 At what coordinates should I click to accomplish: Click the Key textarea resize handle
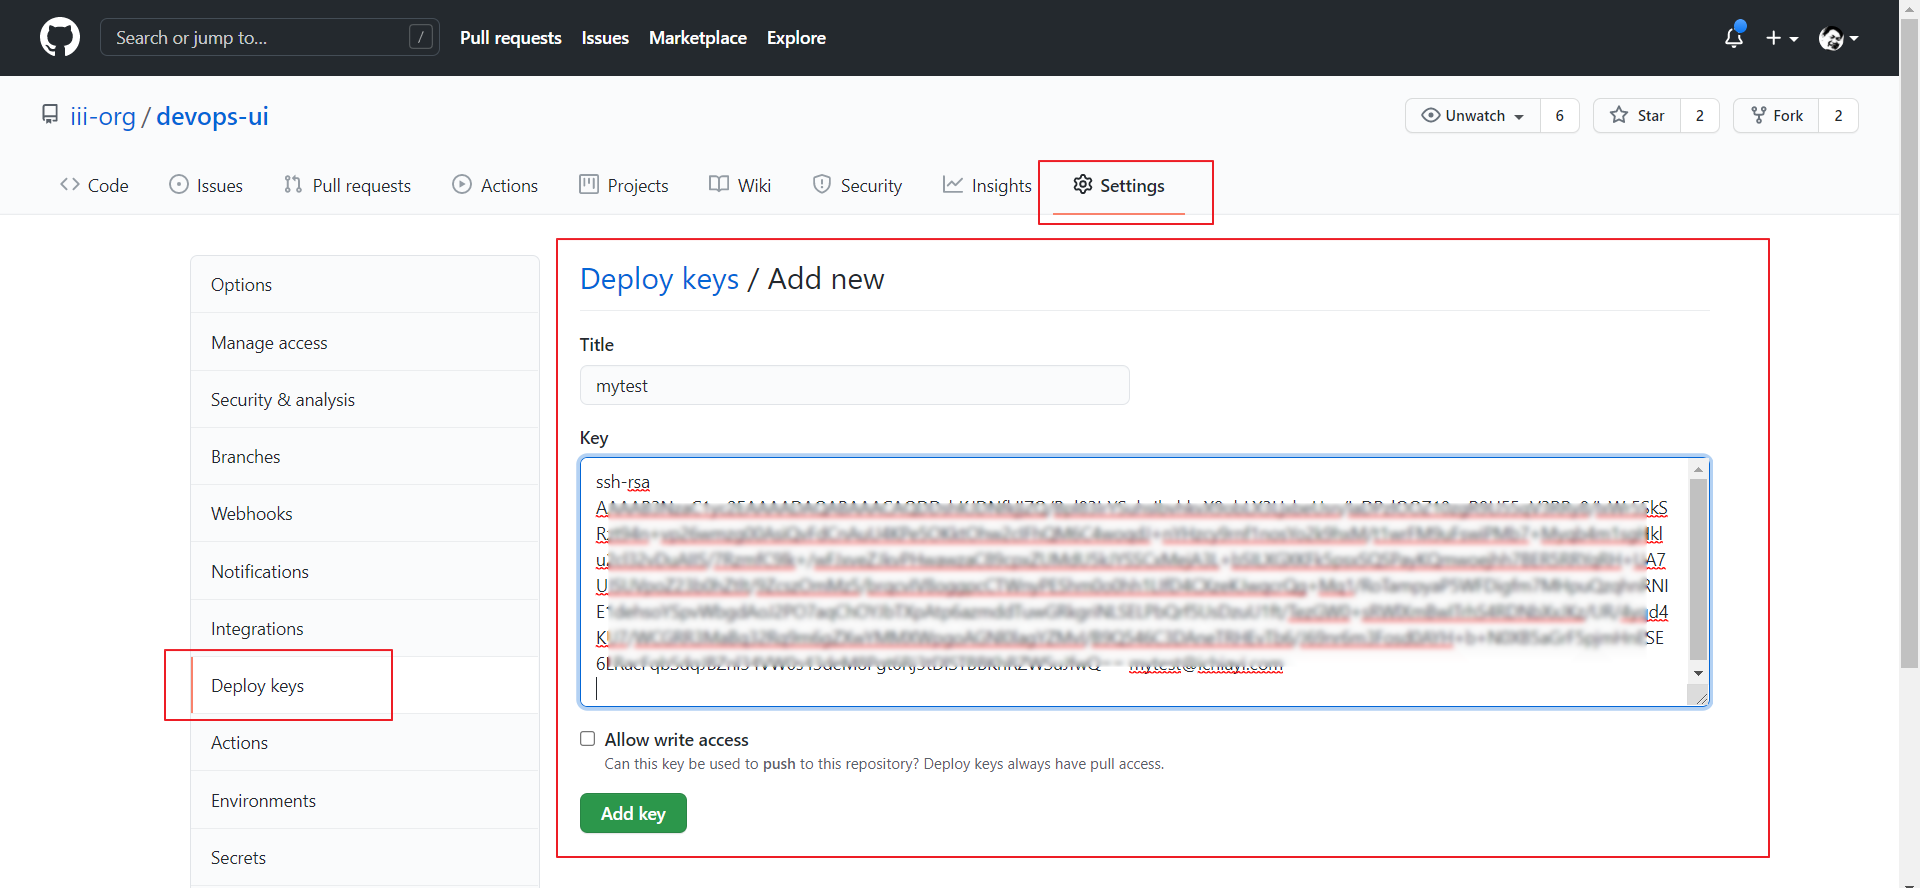click(1699, 697)
